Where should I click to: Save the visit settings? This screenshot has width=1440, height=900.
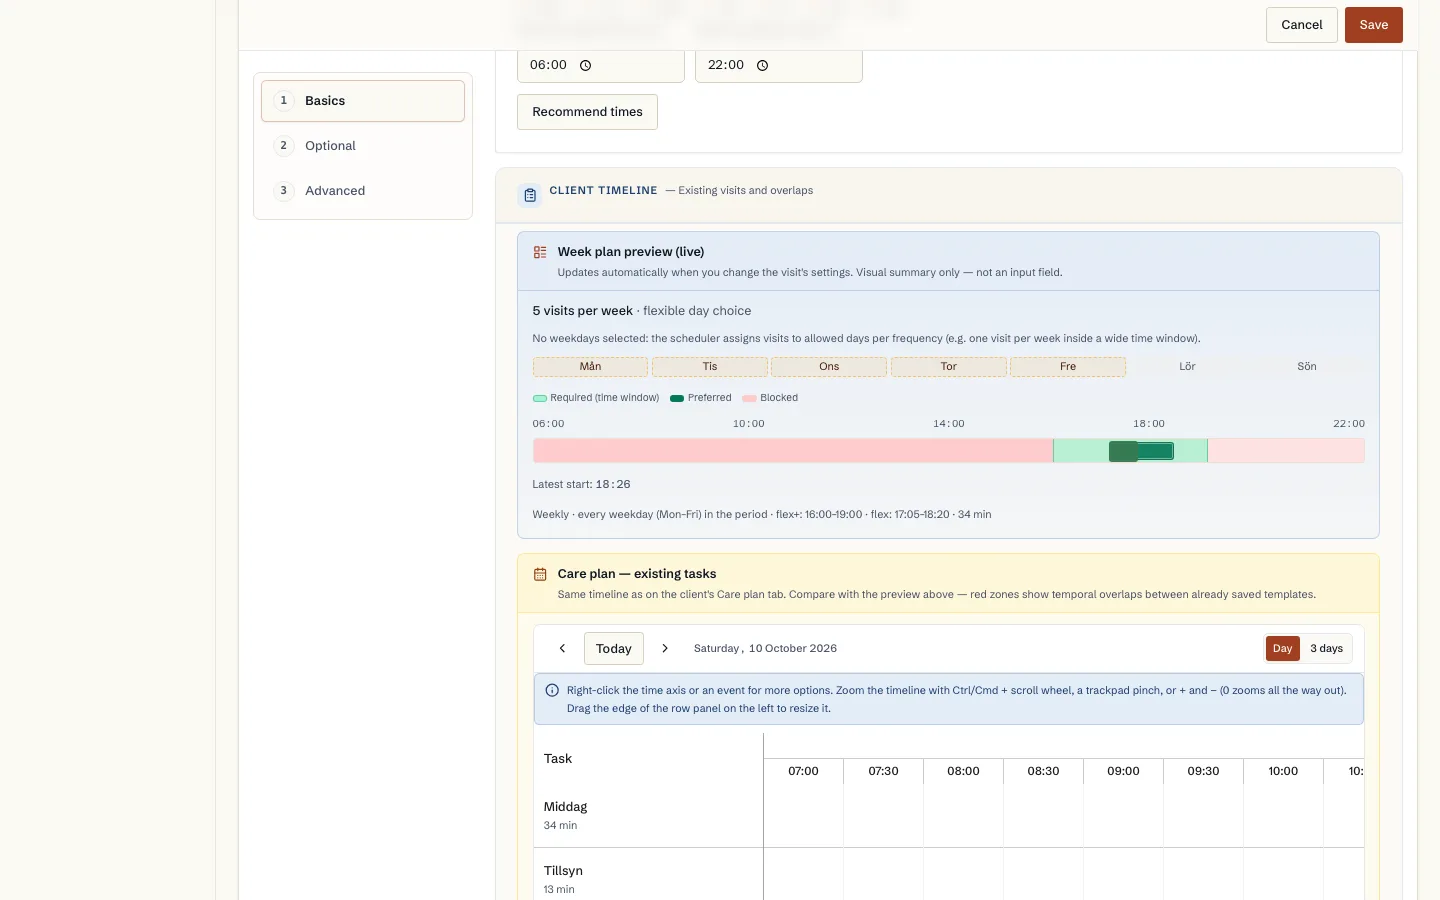point(1374,25)
